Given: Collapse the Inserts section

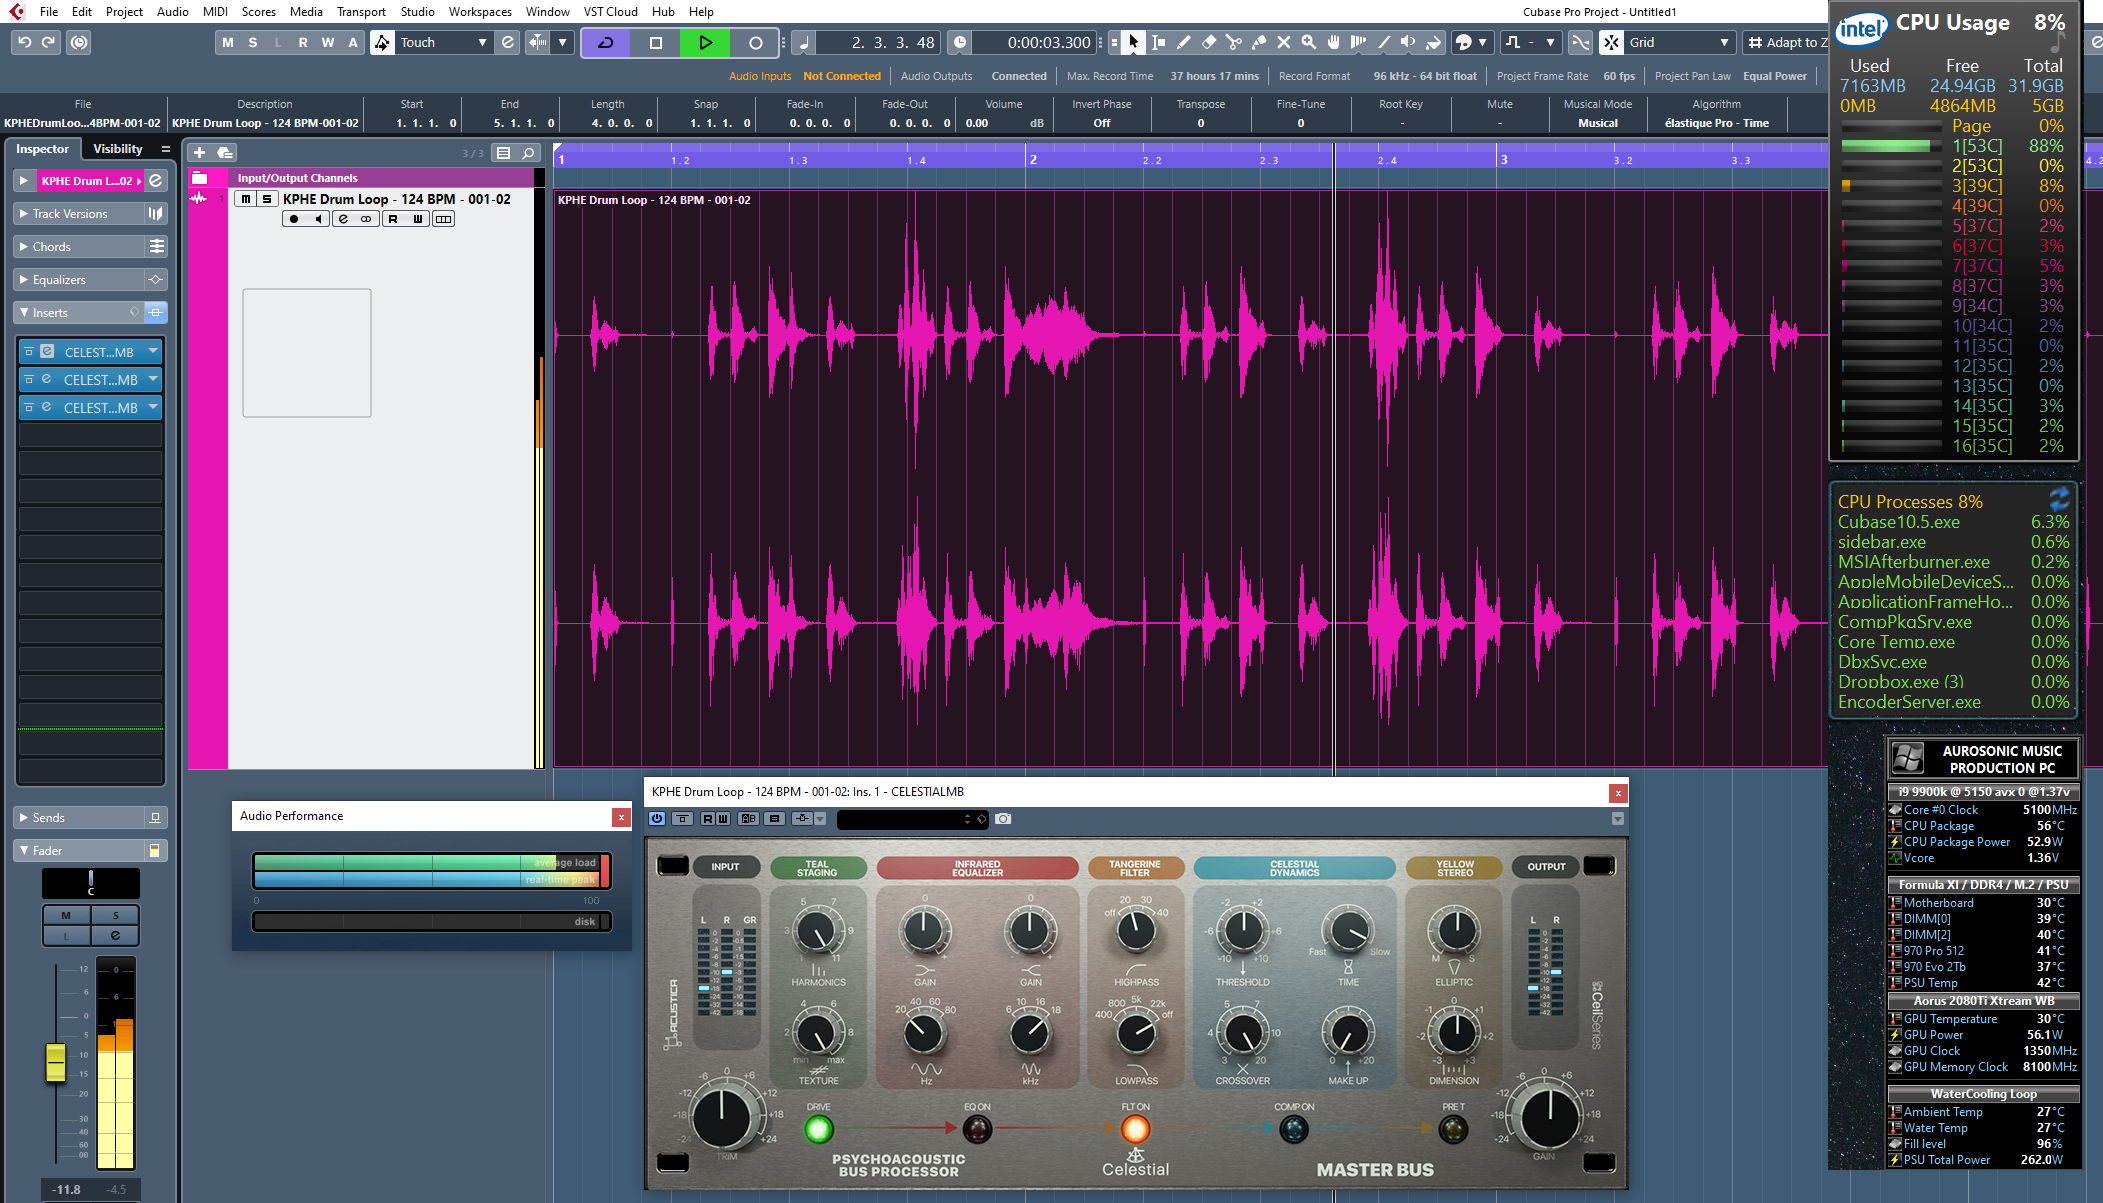Looking at the screenshot, I should click(x=24, y=313).
